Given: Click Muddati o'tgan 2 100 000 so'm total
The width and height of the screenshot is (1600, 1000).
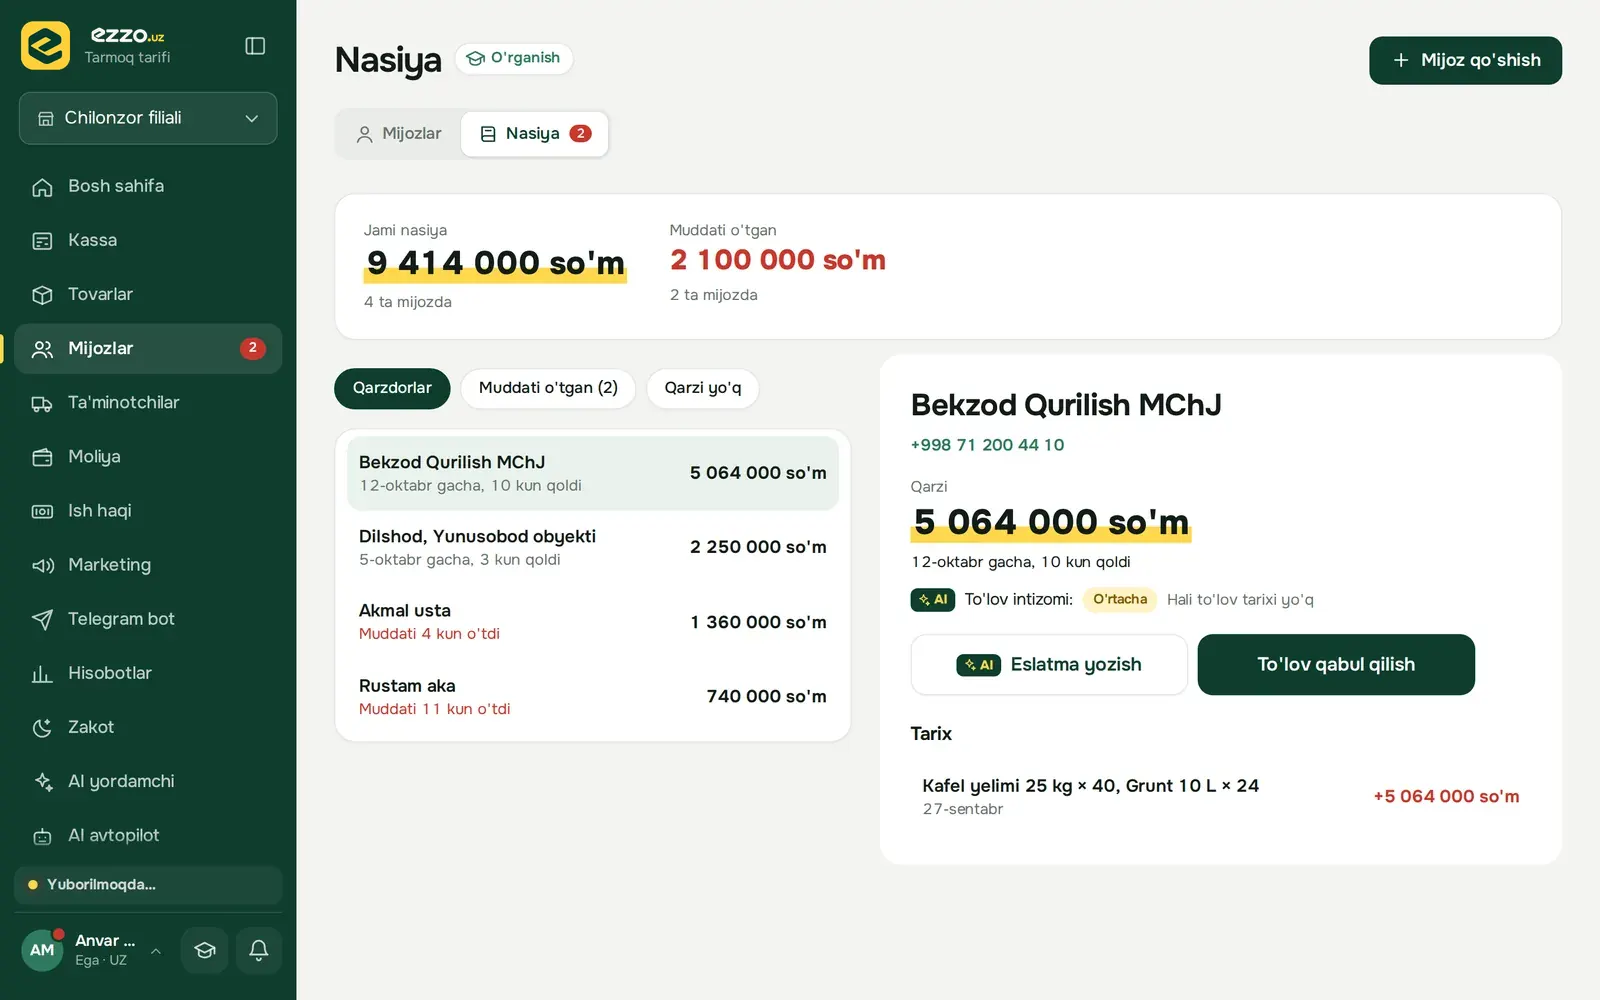Looking at the screenshot, I should (x=778, y=260).
